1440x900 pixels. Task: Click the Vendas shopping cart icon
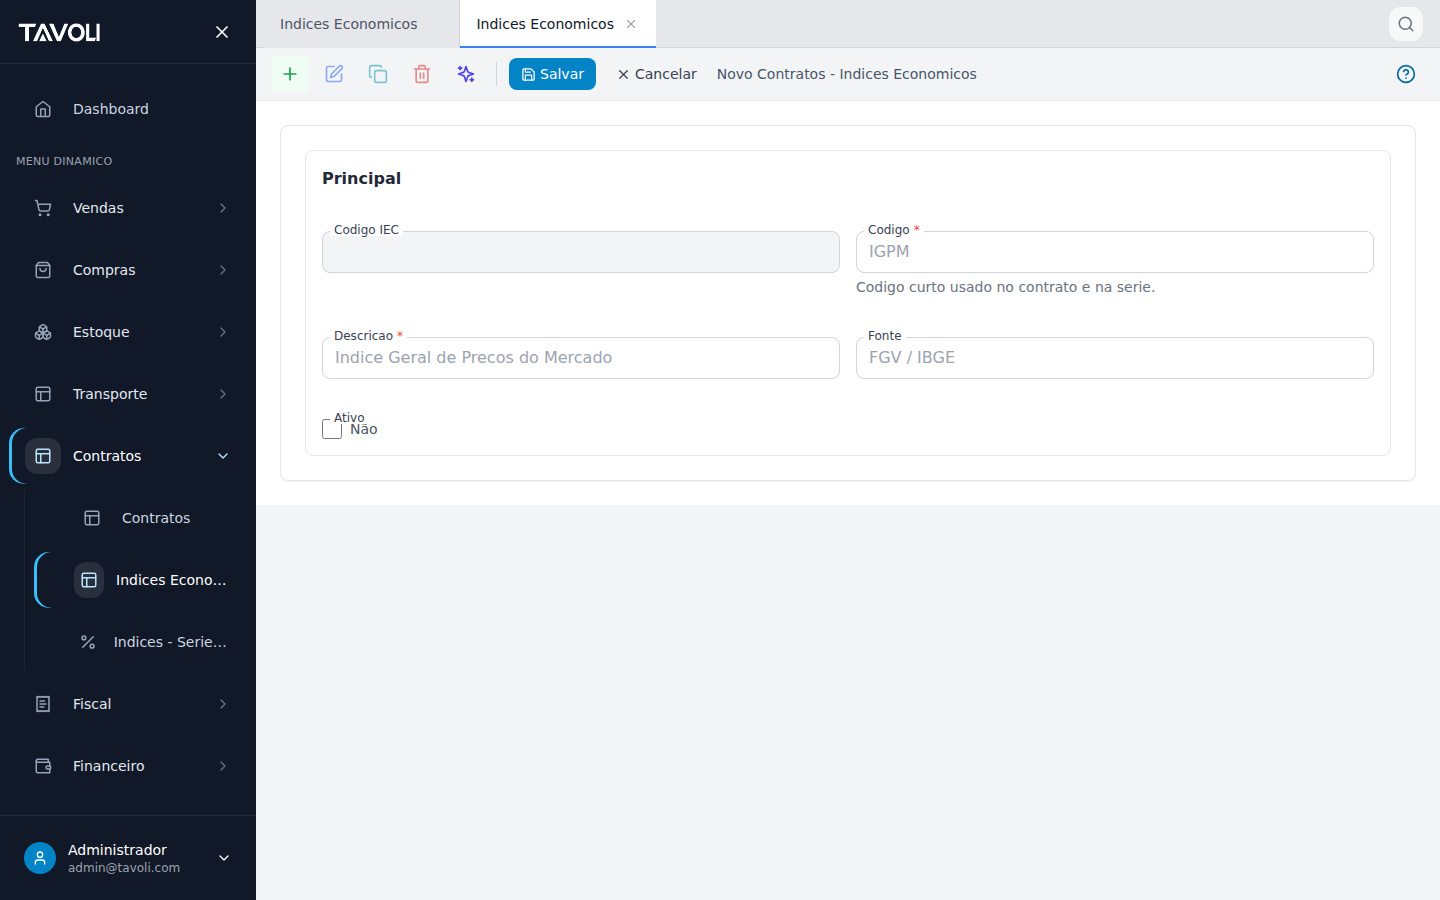click(x=43, y=208)
